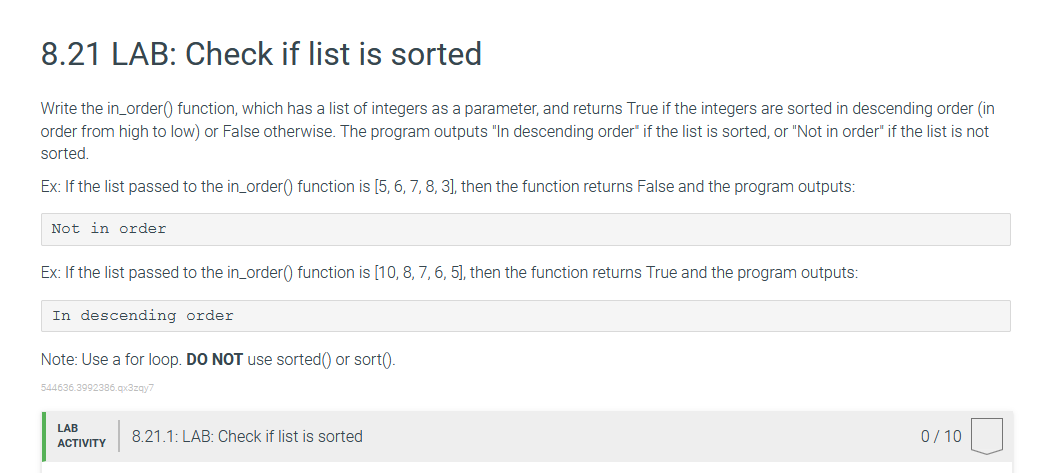Screen dimensions: 1050x473
Task: Click the text 'order from high to low)' in description
Action: [121, 131]
